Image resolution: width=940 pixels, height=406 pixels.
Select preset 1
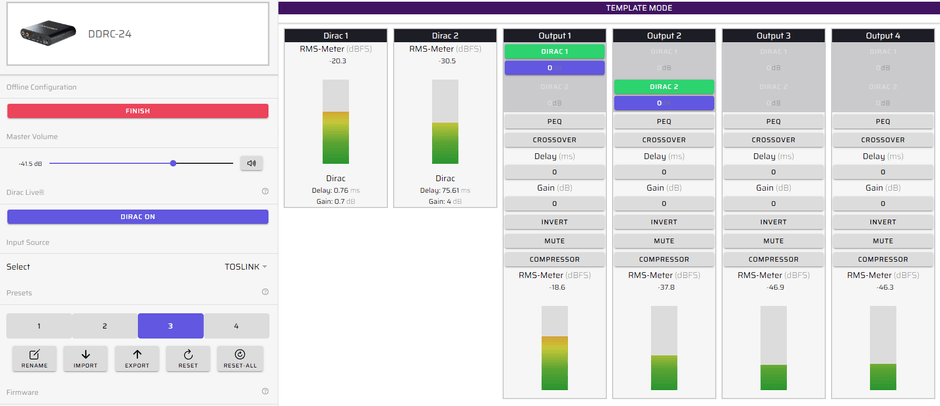click(39, 326)
